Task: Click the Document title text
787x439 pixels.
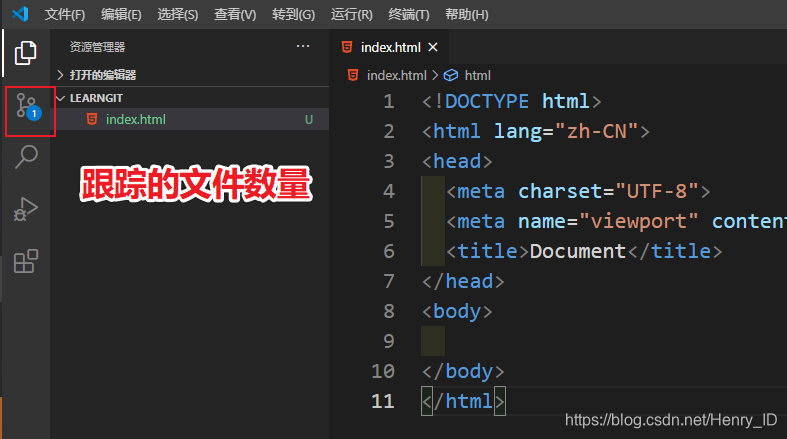Action: 578,251
